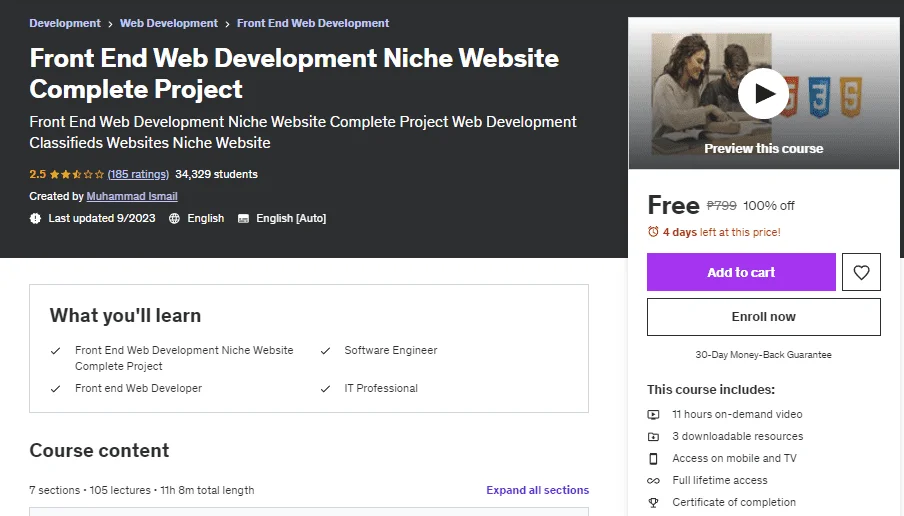This screenshot has width=904, height=516.
Task: Click the closed captions icon beside English [Auto]
Action: point(243,219)
